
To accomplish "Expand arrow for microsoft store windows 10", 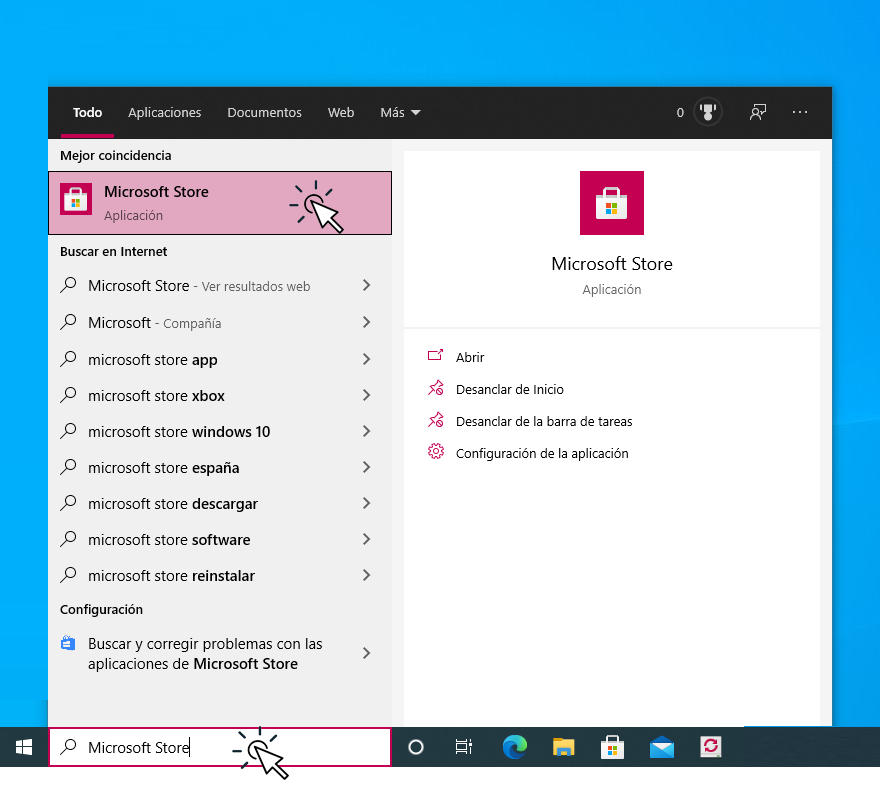I will [x=366, y=431].
